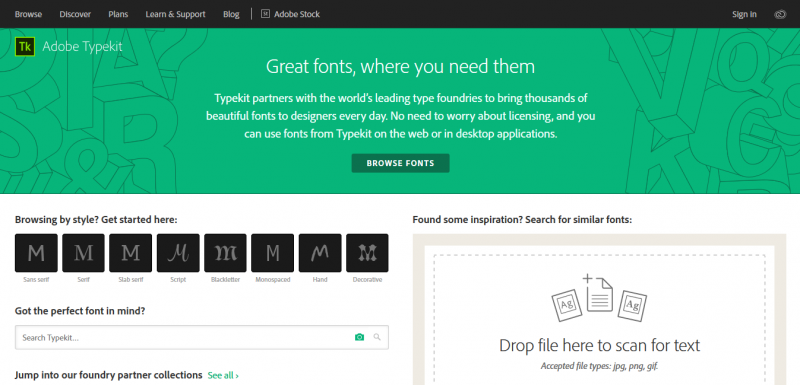Choose the Slab serif style tile
Image resolution: width=800 pixels, height=385 pixels.
tap(131, 253)
